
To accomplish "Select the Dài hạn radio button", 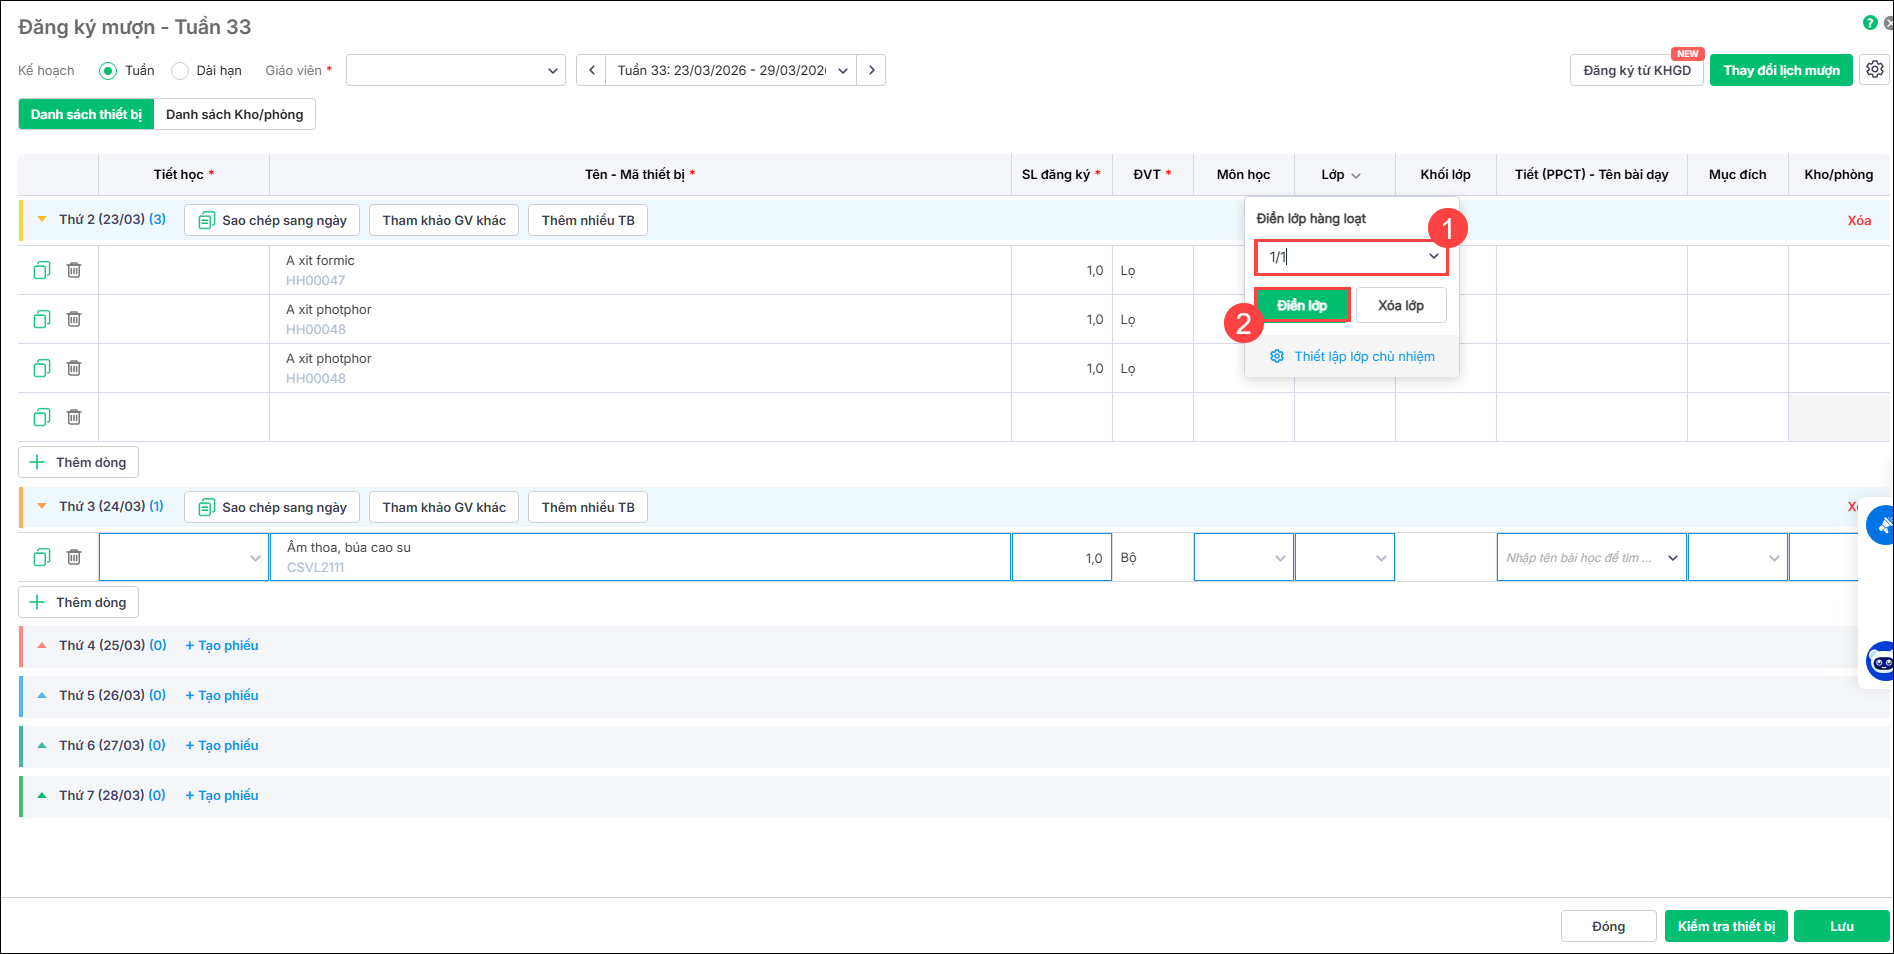I will [180, 71].
